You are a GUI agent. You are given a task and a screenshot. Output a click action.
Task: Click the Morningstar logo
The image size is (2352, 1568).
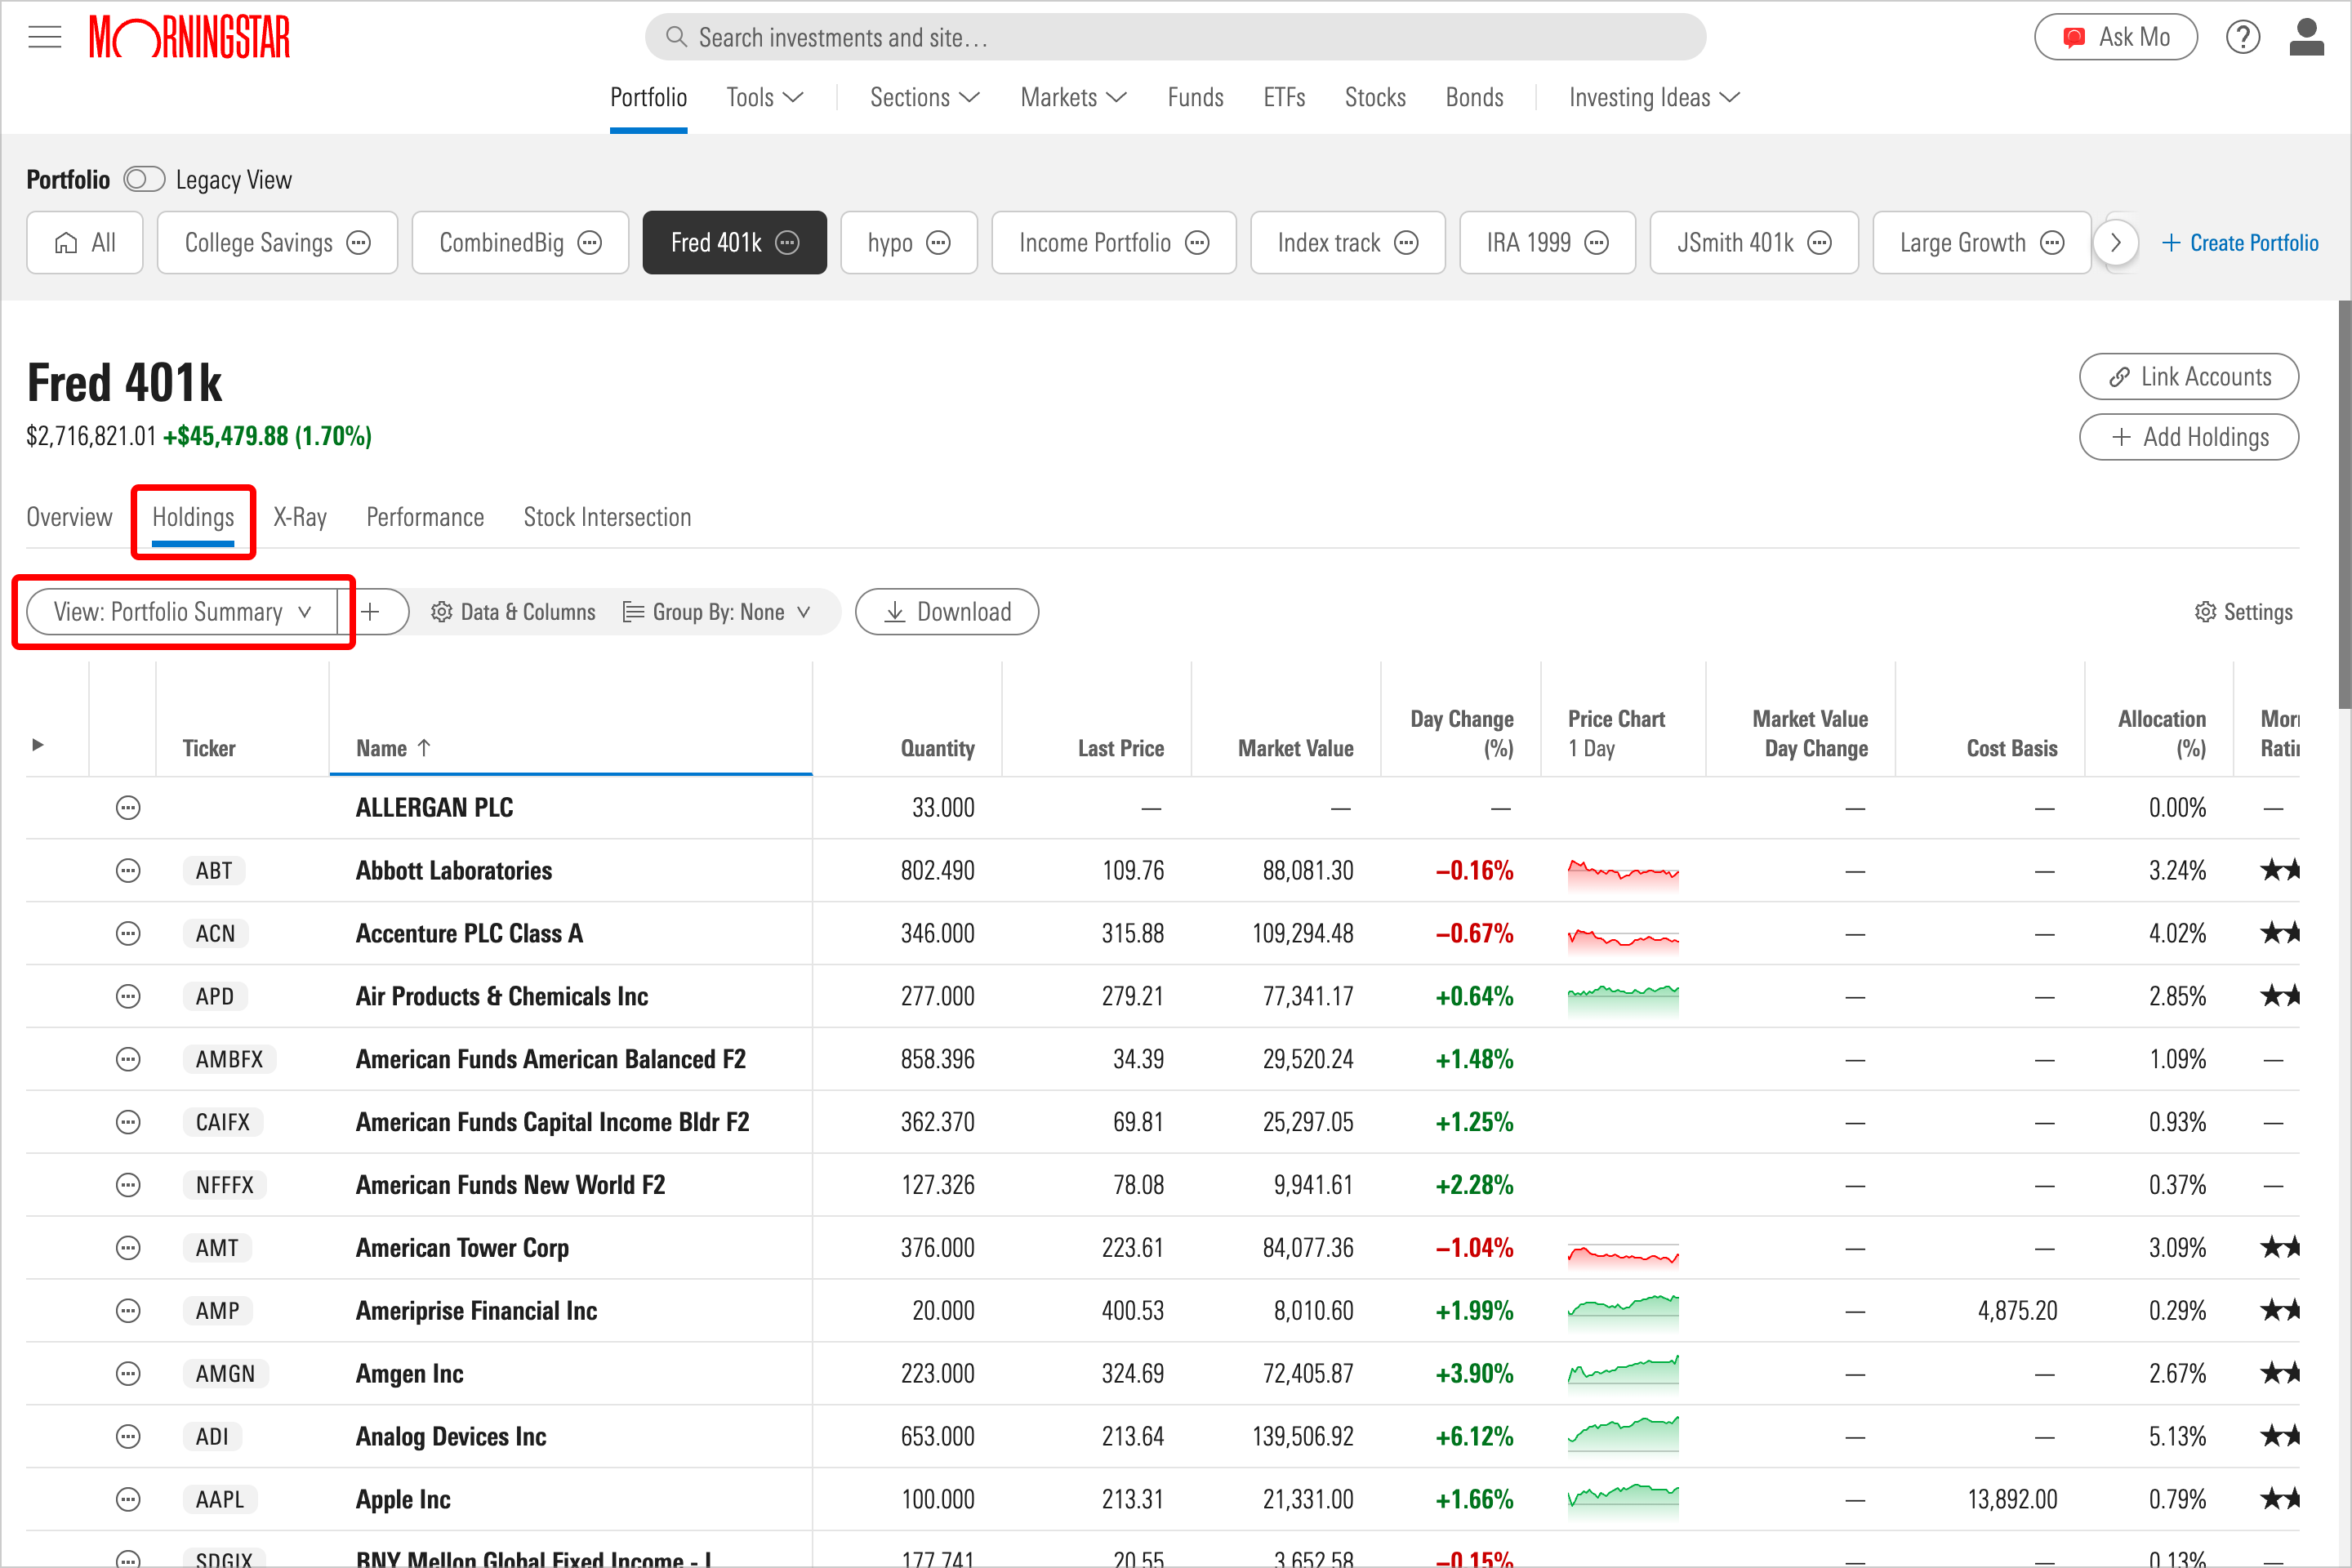(189, 37)
